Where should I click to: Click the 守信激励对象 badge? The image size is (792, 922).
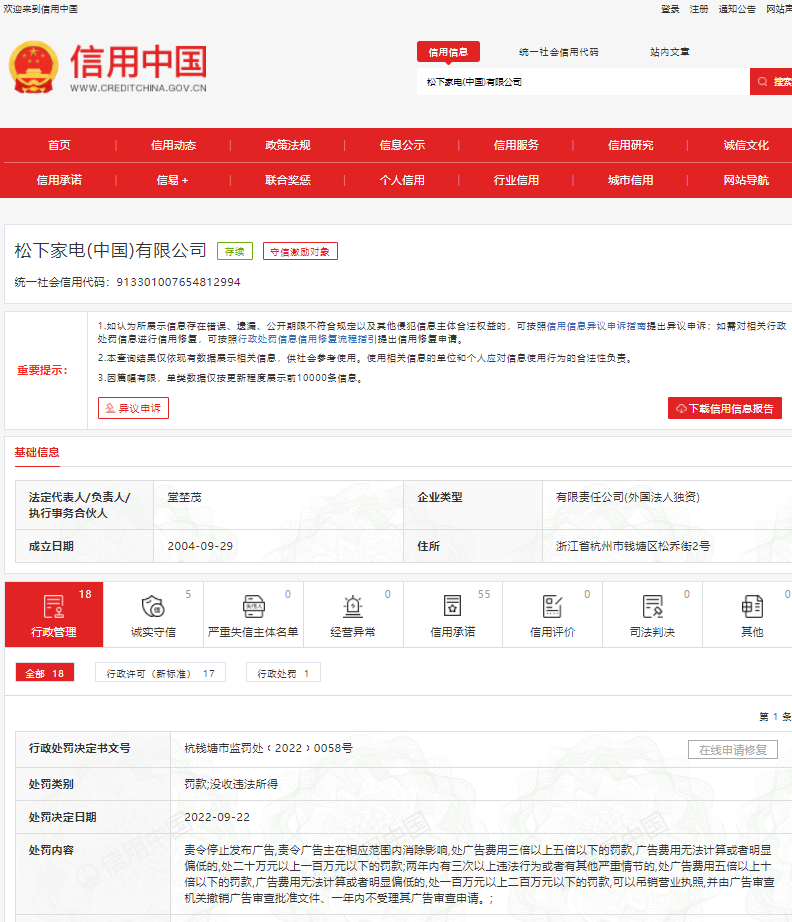click(x=300, y=251)
